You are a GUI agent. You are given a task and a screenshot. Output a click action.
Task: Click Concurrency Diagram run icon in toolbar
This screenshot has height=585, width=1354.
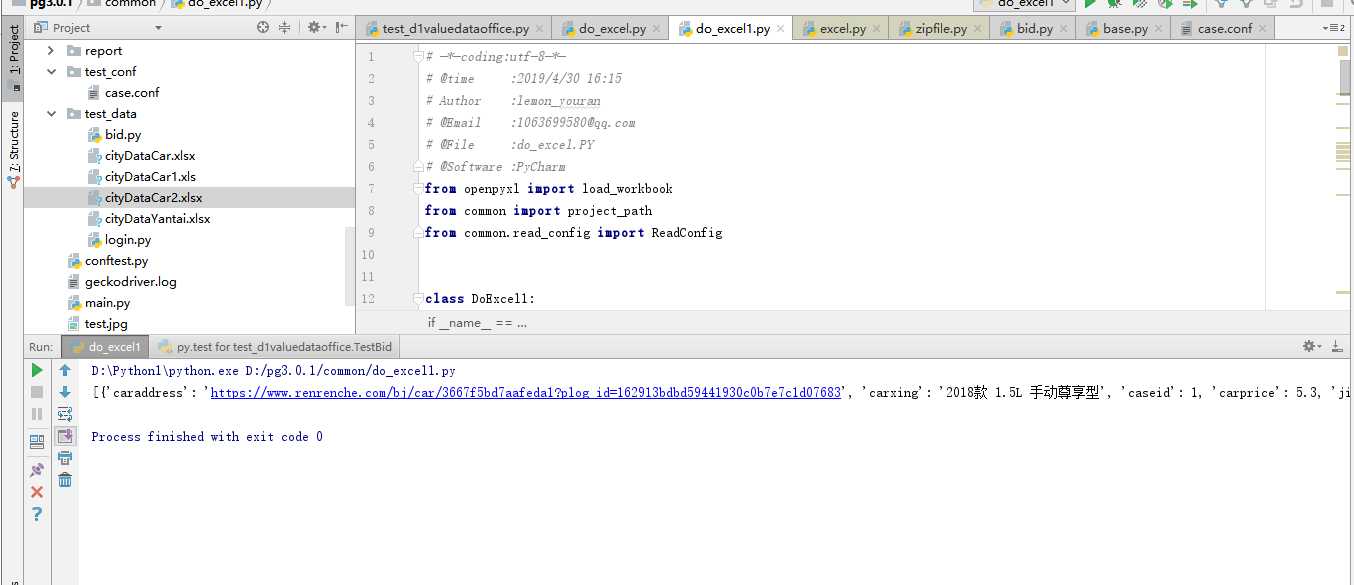1189,4
